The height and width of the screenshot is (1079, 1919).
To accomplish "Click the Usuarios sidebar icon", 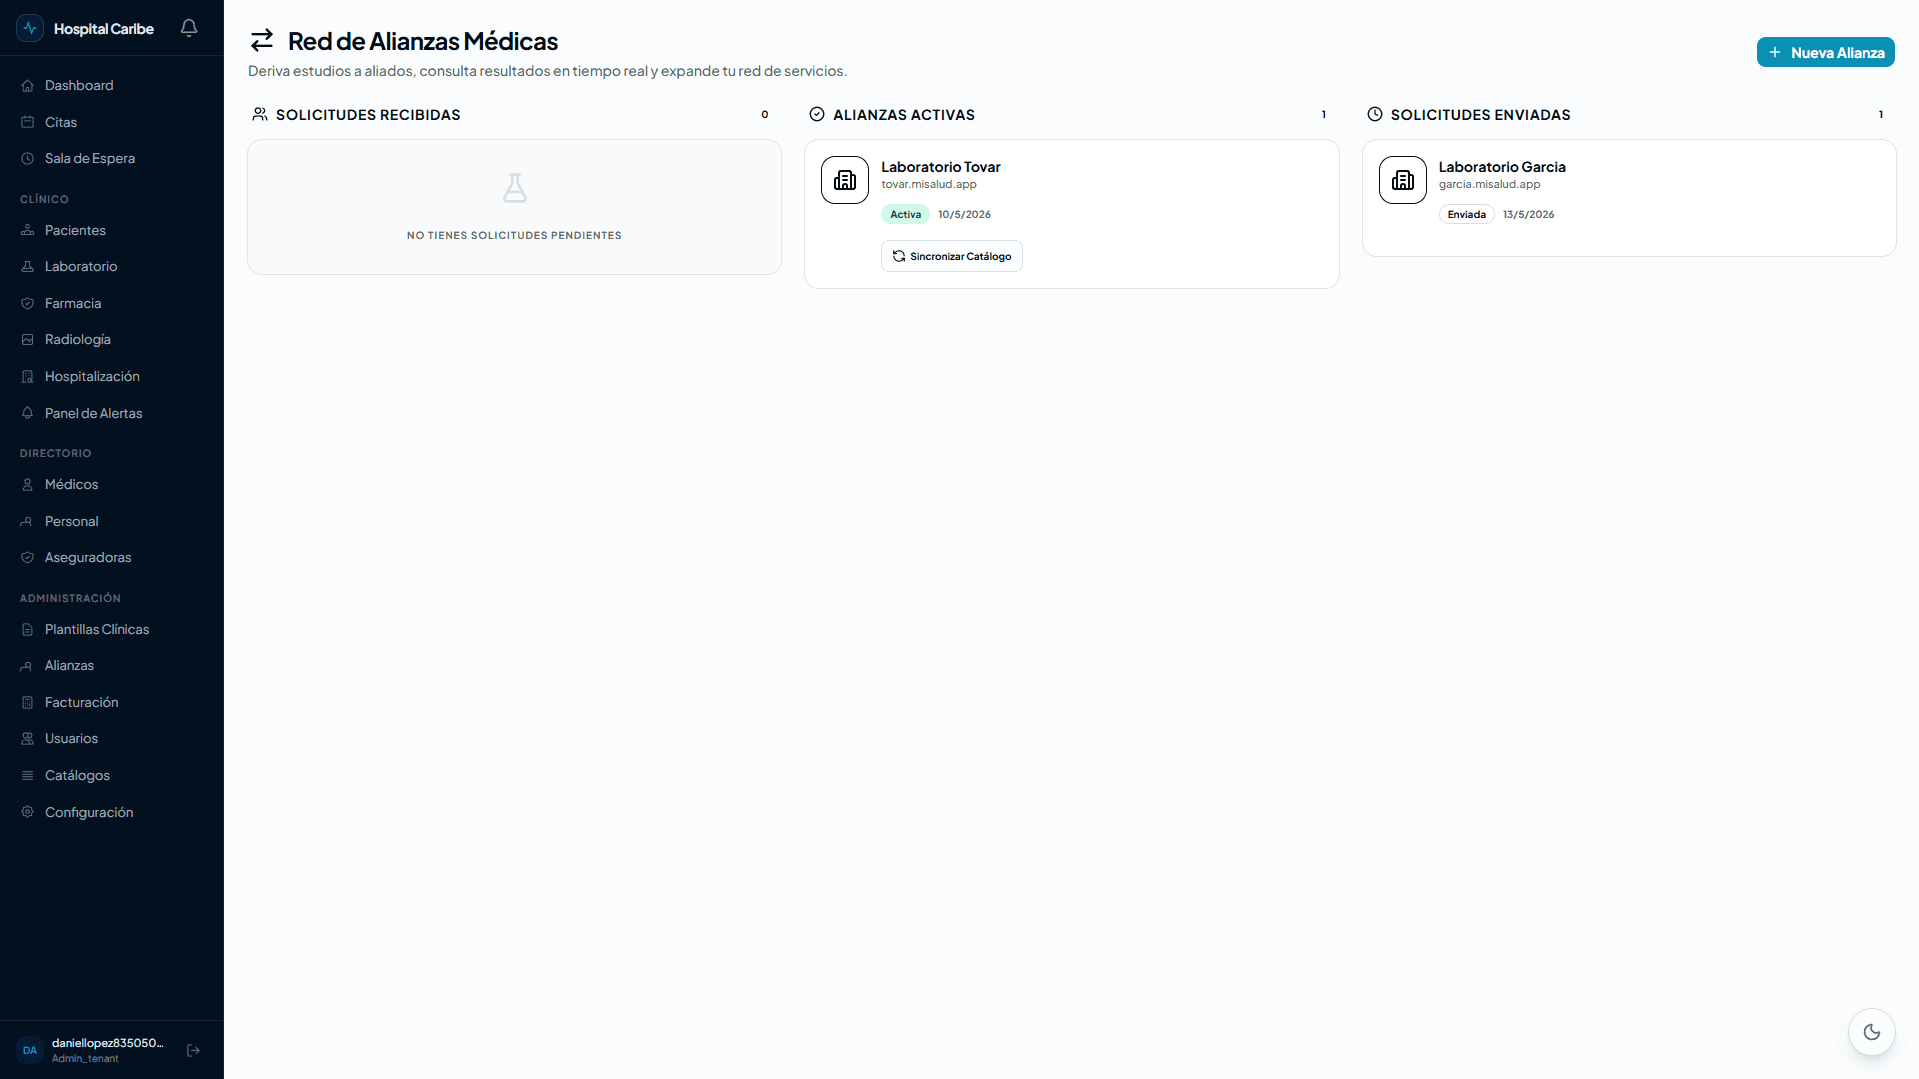I will coord(28,739).
